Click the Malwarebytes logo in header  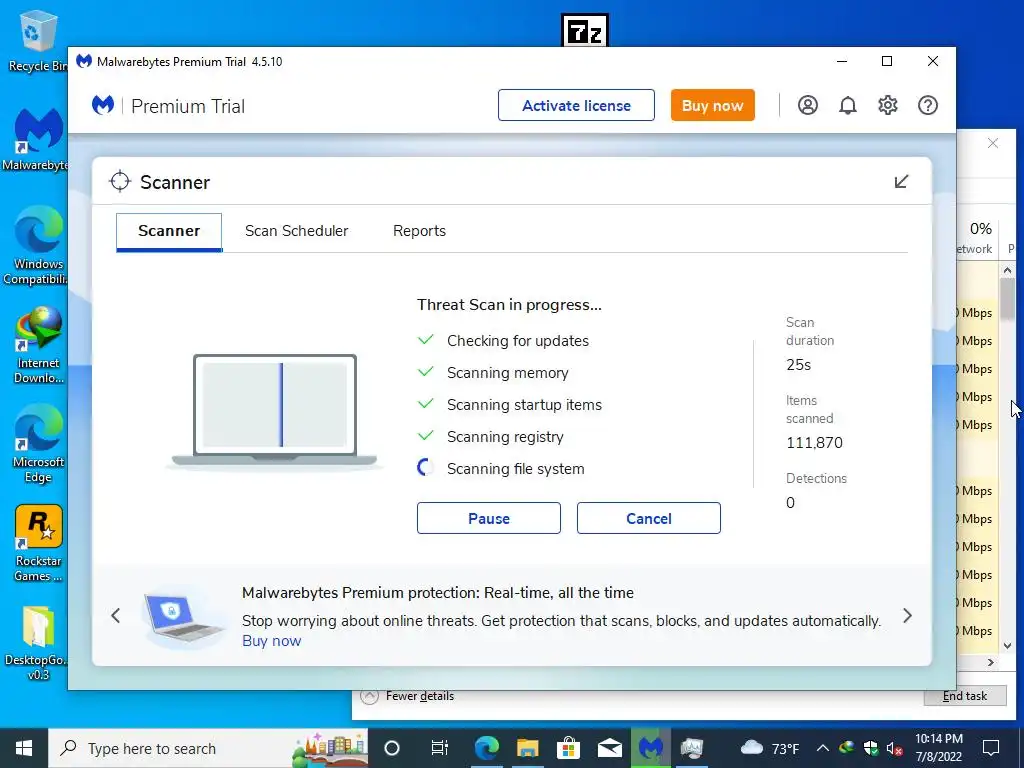pyautogui.click(x=103, y=105)
